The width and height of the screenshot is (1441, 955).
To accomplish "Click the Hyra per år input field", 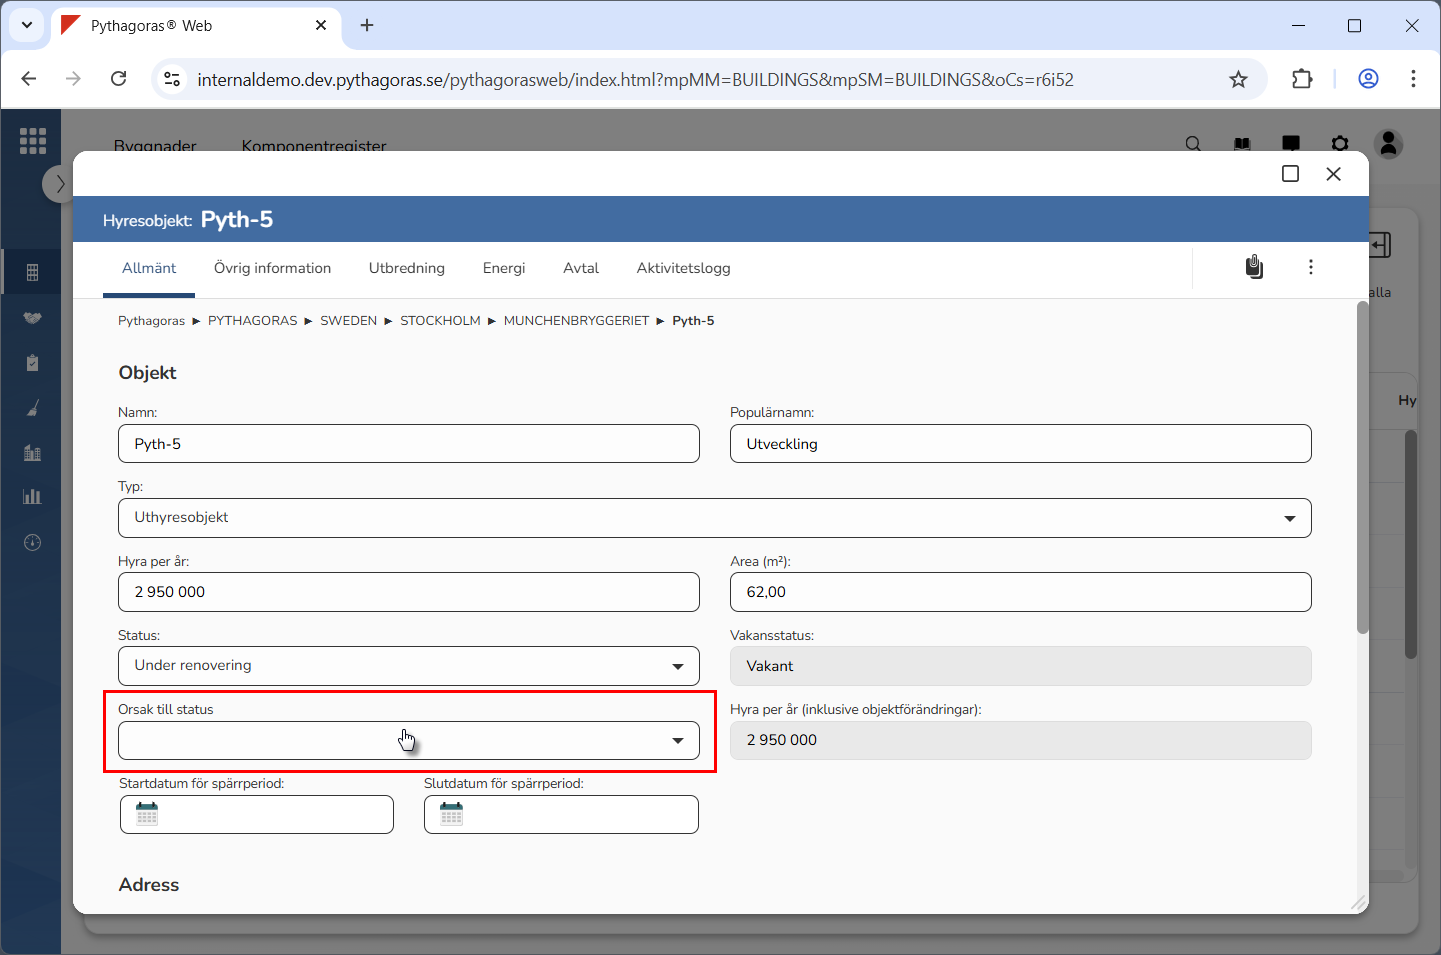I will pos(408,592).
